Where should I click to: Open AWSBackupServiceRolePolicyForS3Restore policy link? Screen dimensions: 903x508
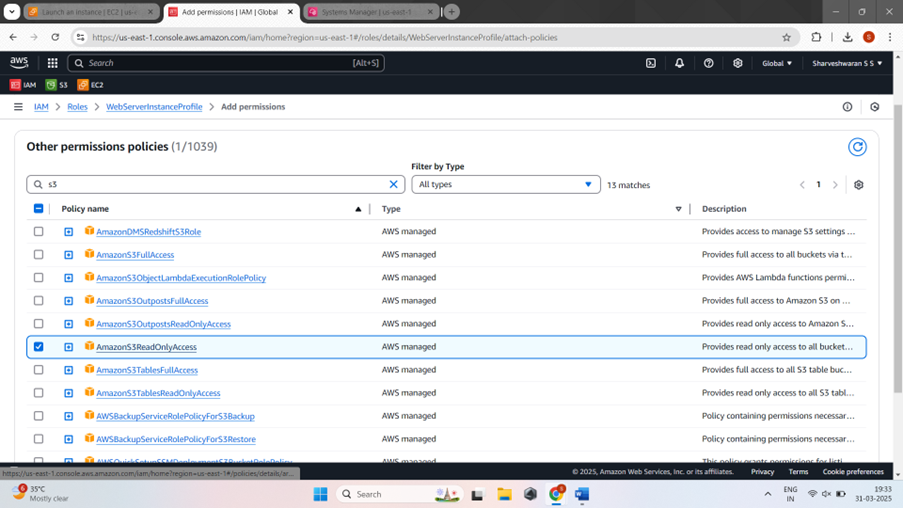tap(176, 439)
